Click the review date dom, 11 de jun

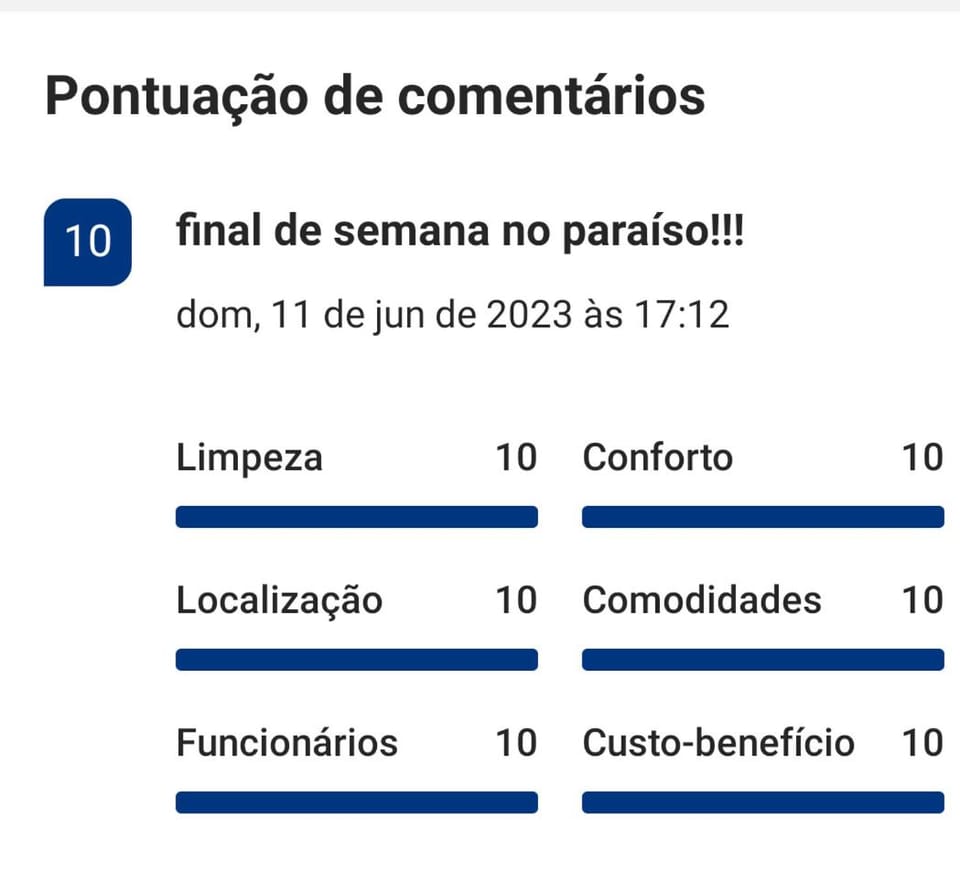[452, 315]
